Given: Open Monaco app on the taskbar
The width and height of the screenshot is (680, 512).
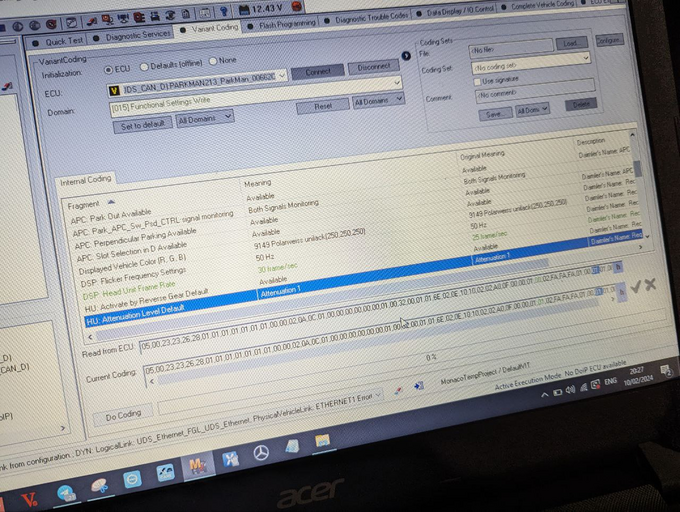Looking at the screenshot, I should (198, 466).
